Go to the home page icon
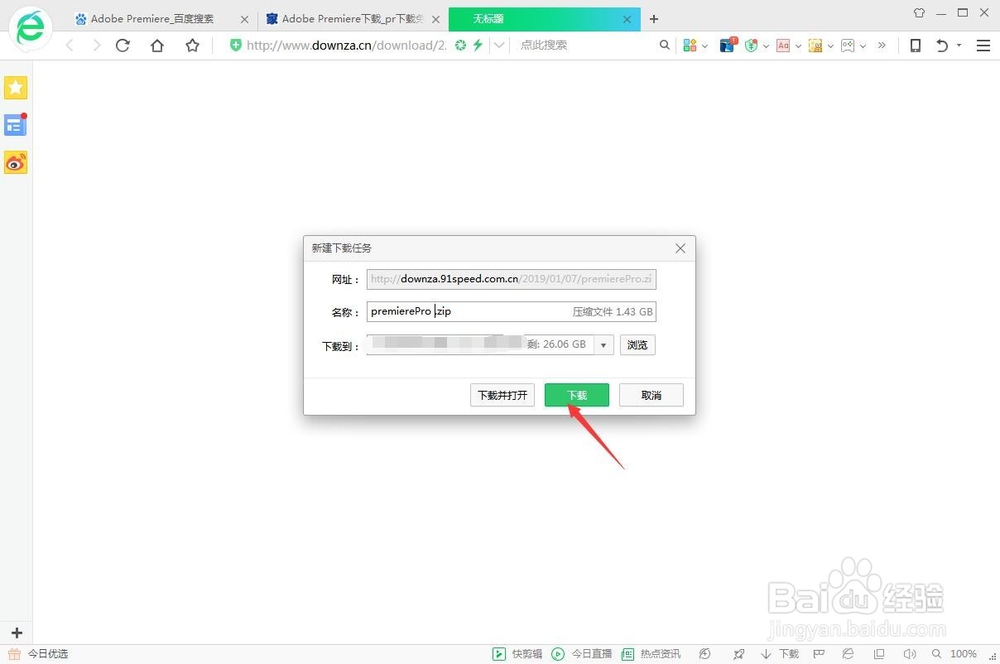 tap(157, 45)
